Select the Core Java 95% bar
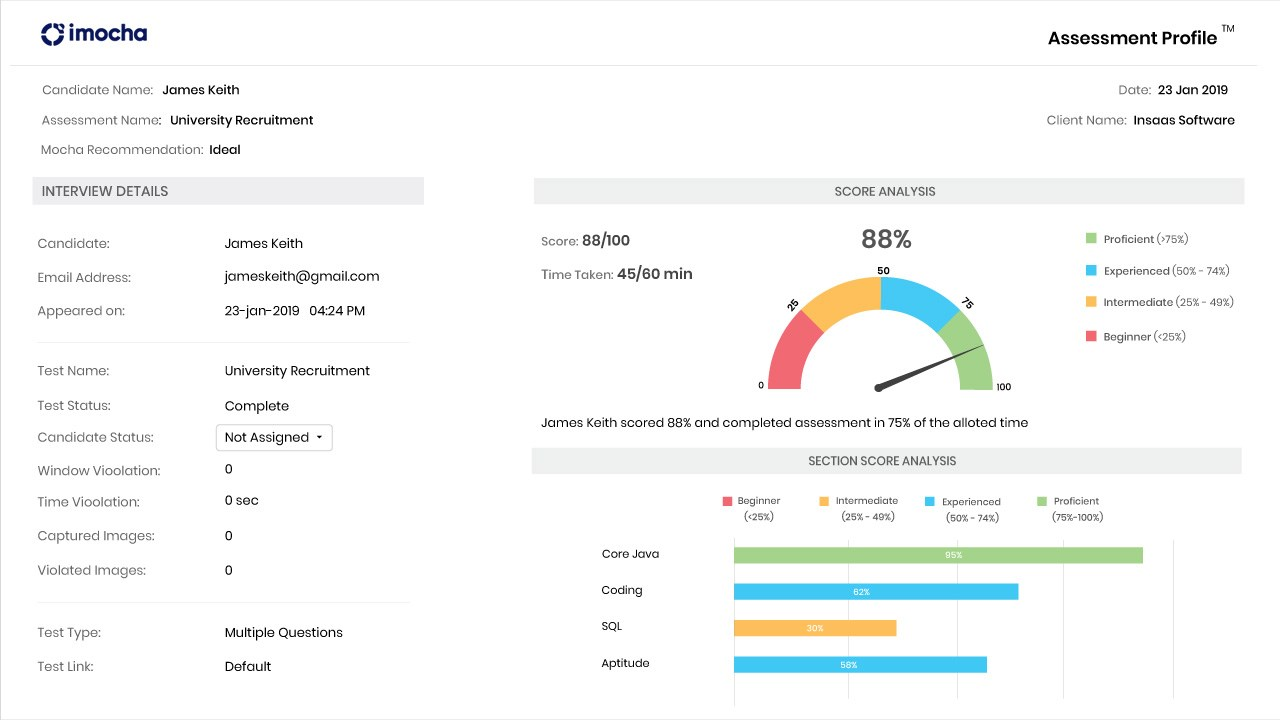 click(x=937, y=555)
